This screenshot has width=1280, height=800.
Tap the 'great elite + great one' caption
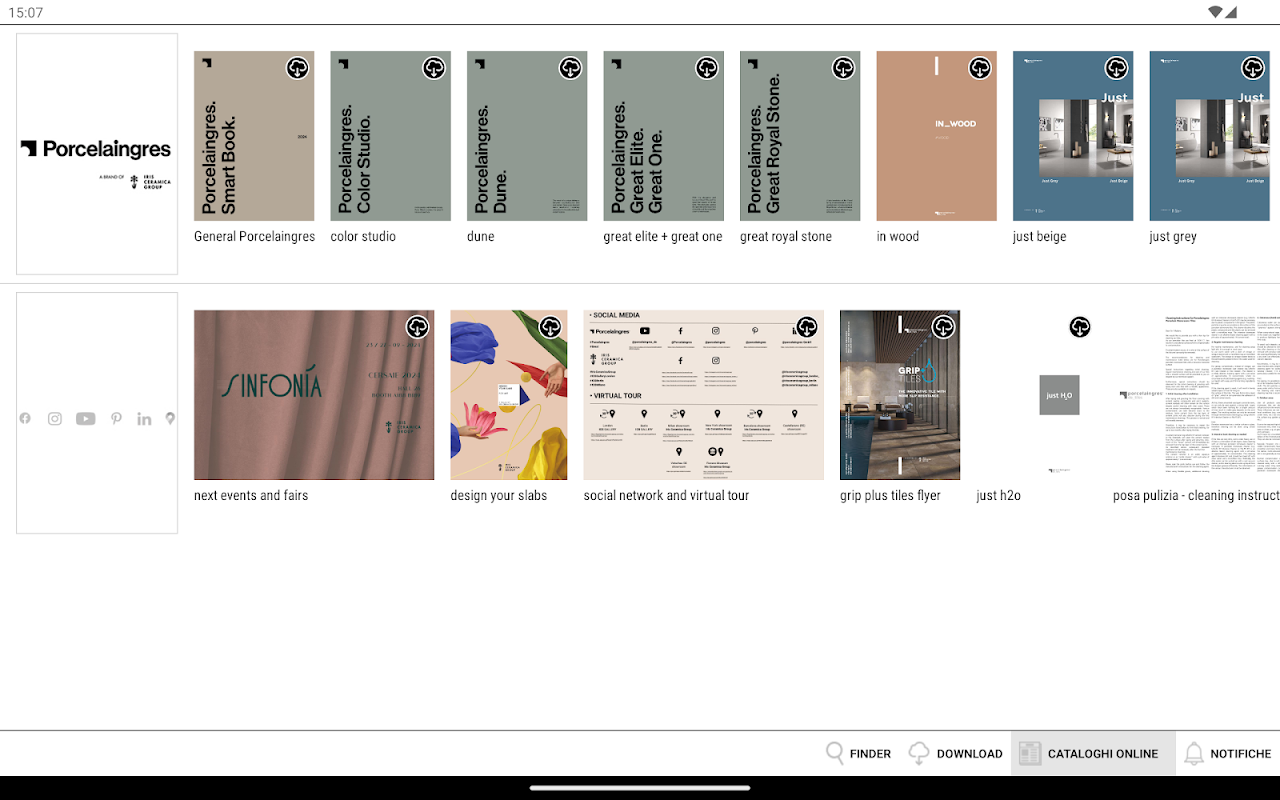point(663,237)
